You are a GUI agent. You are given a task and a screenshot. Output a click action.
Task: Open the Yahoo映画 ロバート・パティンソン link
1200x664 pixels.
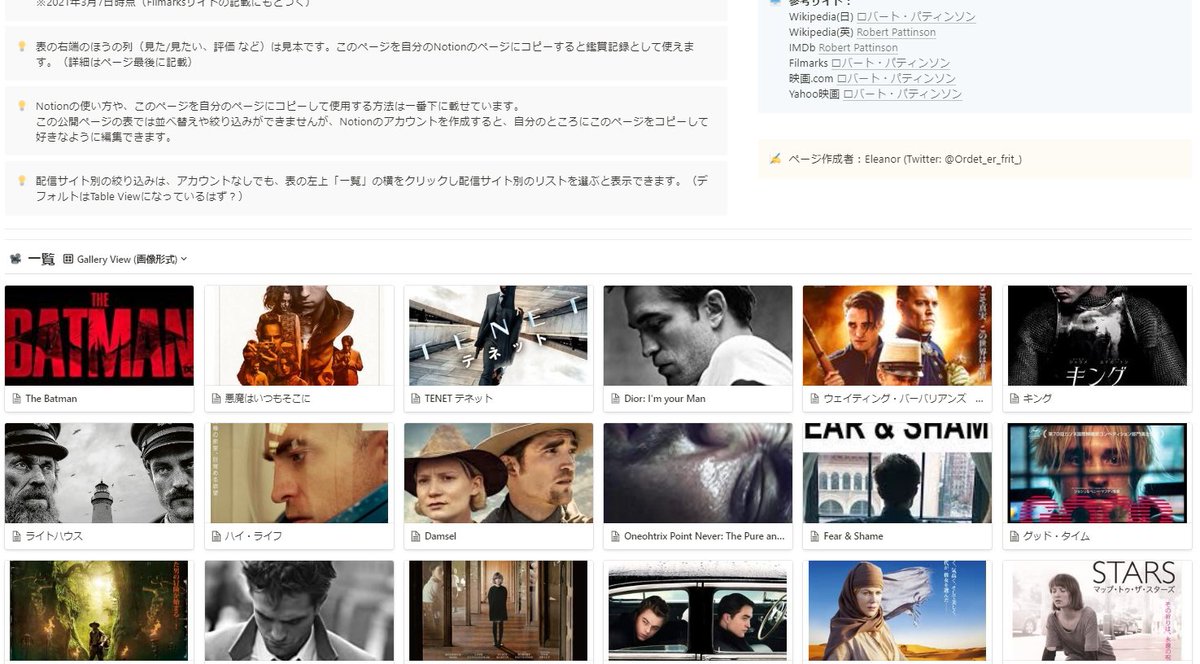[x=902, y=94]
